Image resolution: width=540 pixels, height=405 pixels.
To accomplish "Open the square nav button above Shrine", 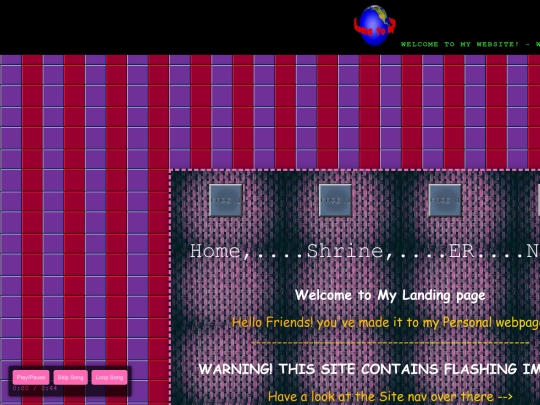I will tap(335, 200).
